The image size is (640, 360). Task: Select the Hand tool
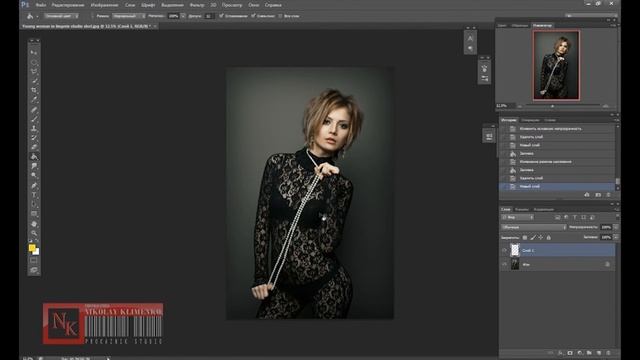pos(34,224)
